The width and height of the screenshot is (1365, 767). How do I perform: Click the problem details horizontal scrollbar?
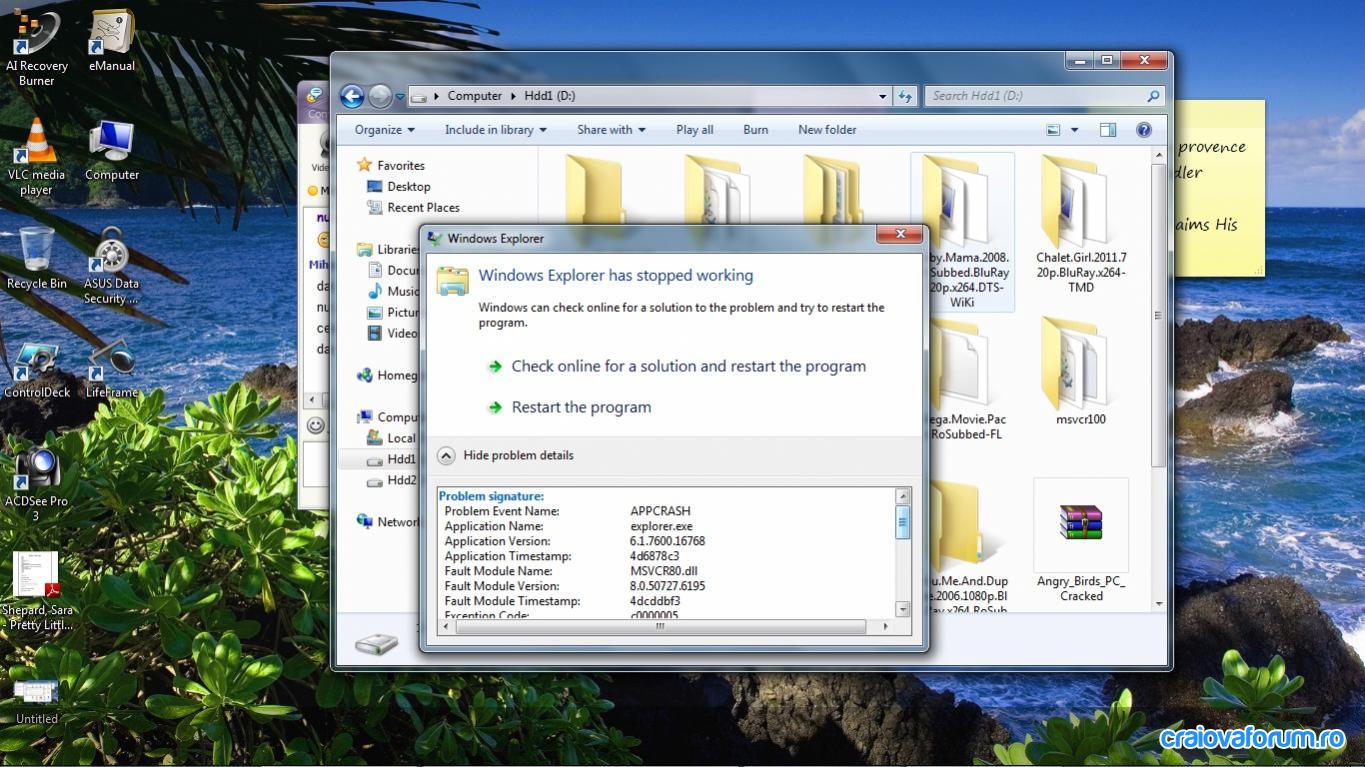(660, 627)
